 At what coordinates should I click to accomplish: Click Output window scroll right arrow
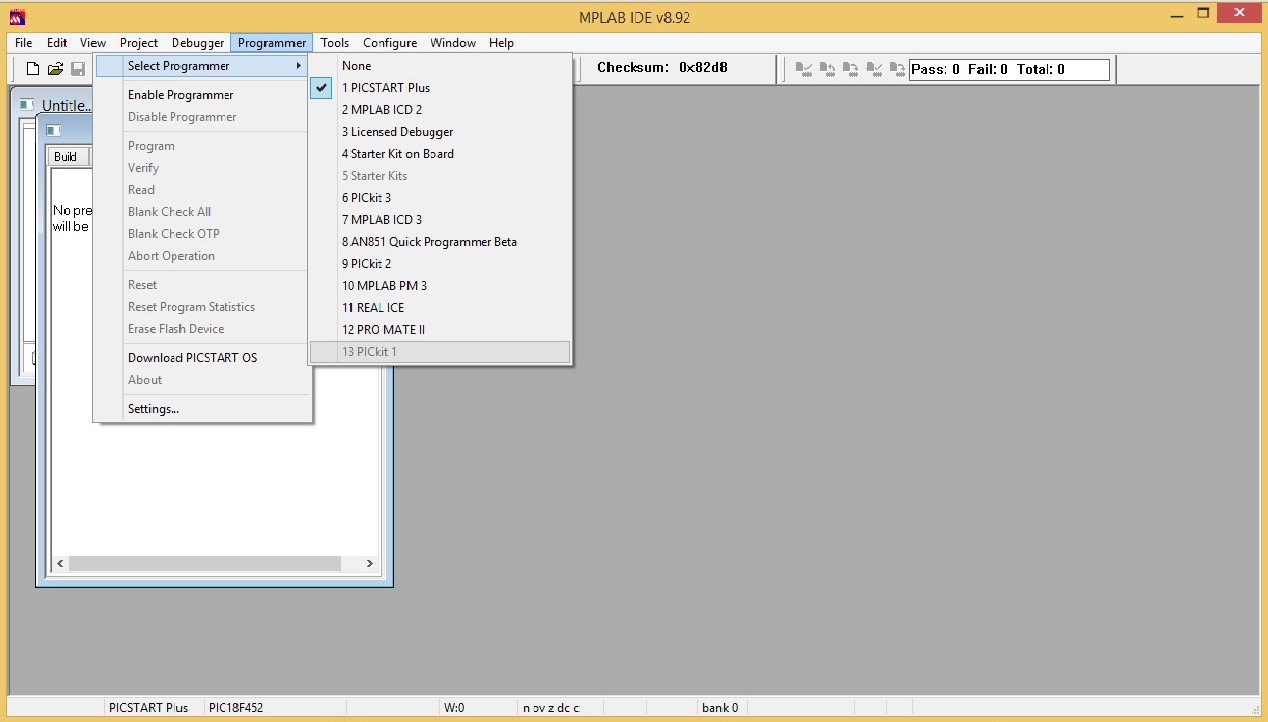pyautogui.click(x=369, y=564)
